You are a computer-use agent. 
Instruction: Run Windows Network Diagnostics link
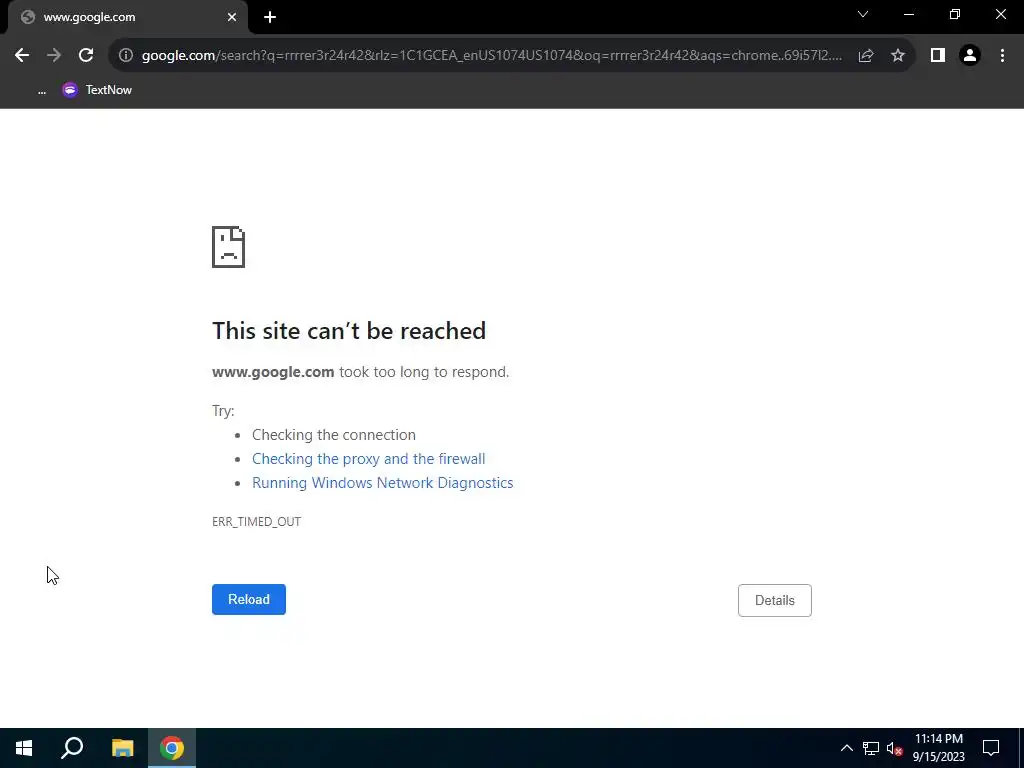[383, 483]
